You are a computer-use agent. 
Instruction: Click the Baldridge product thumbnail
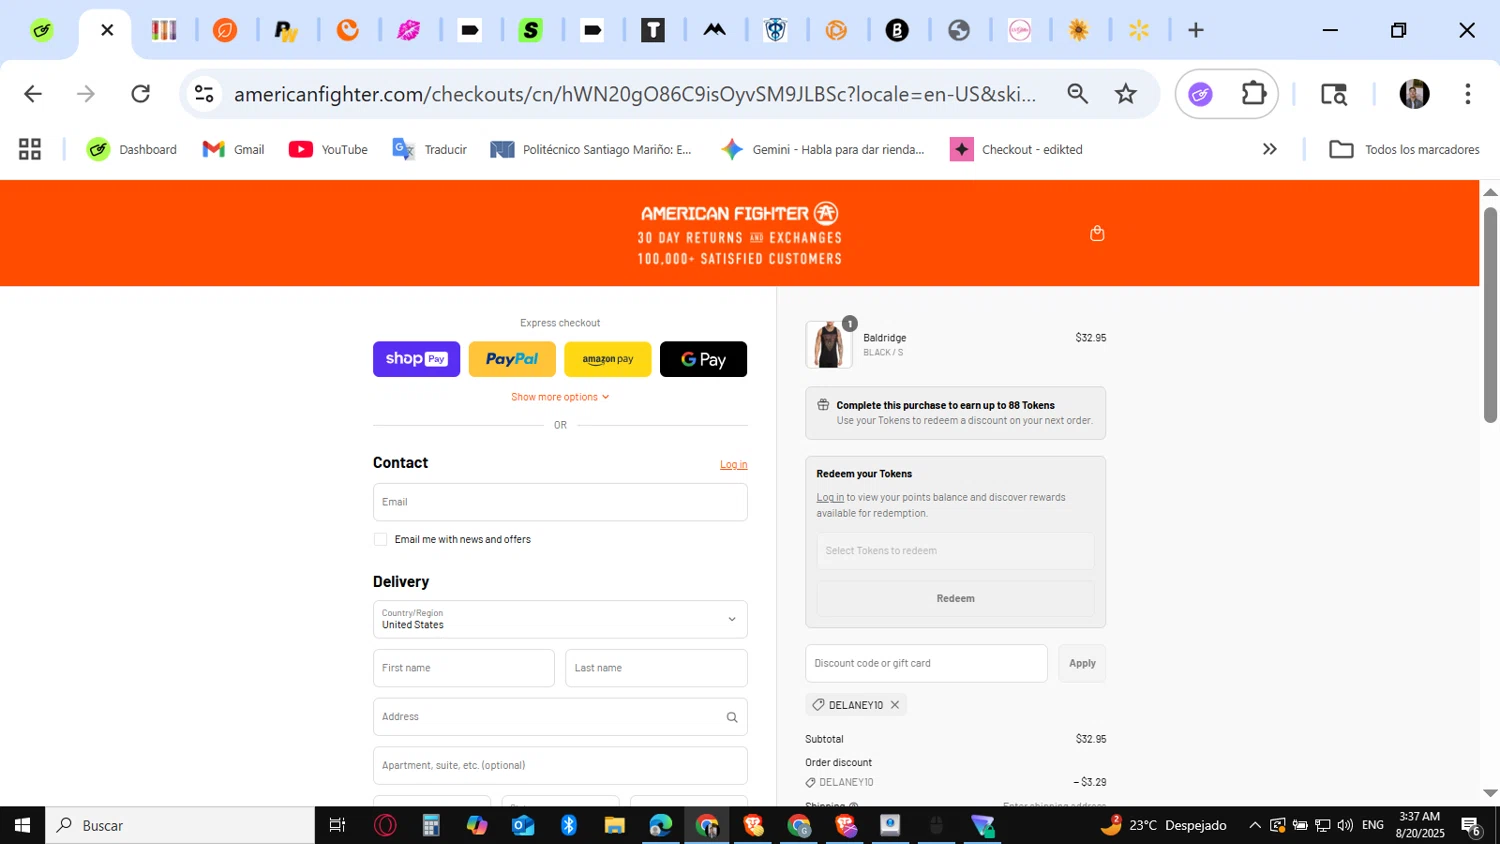[829, 345]
